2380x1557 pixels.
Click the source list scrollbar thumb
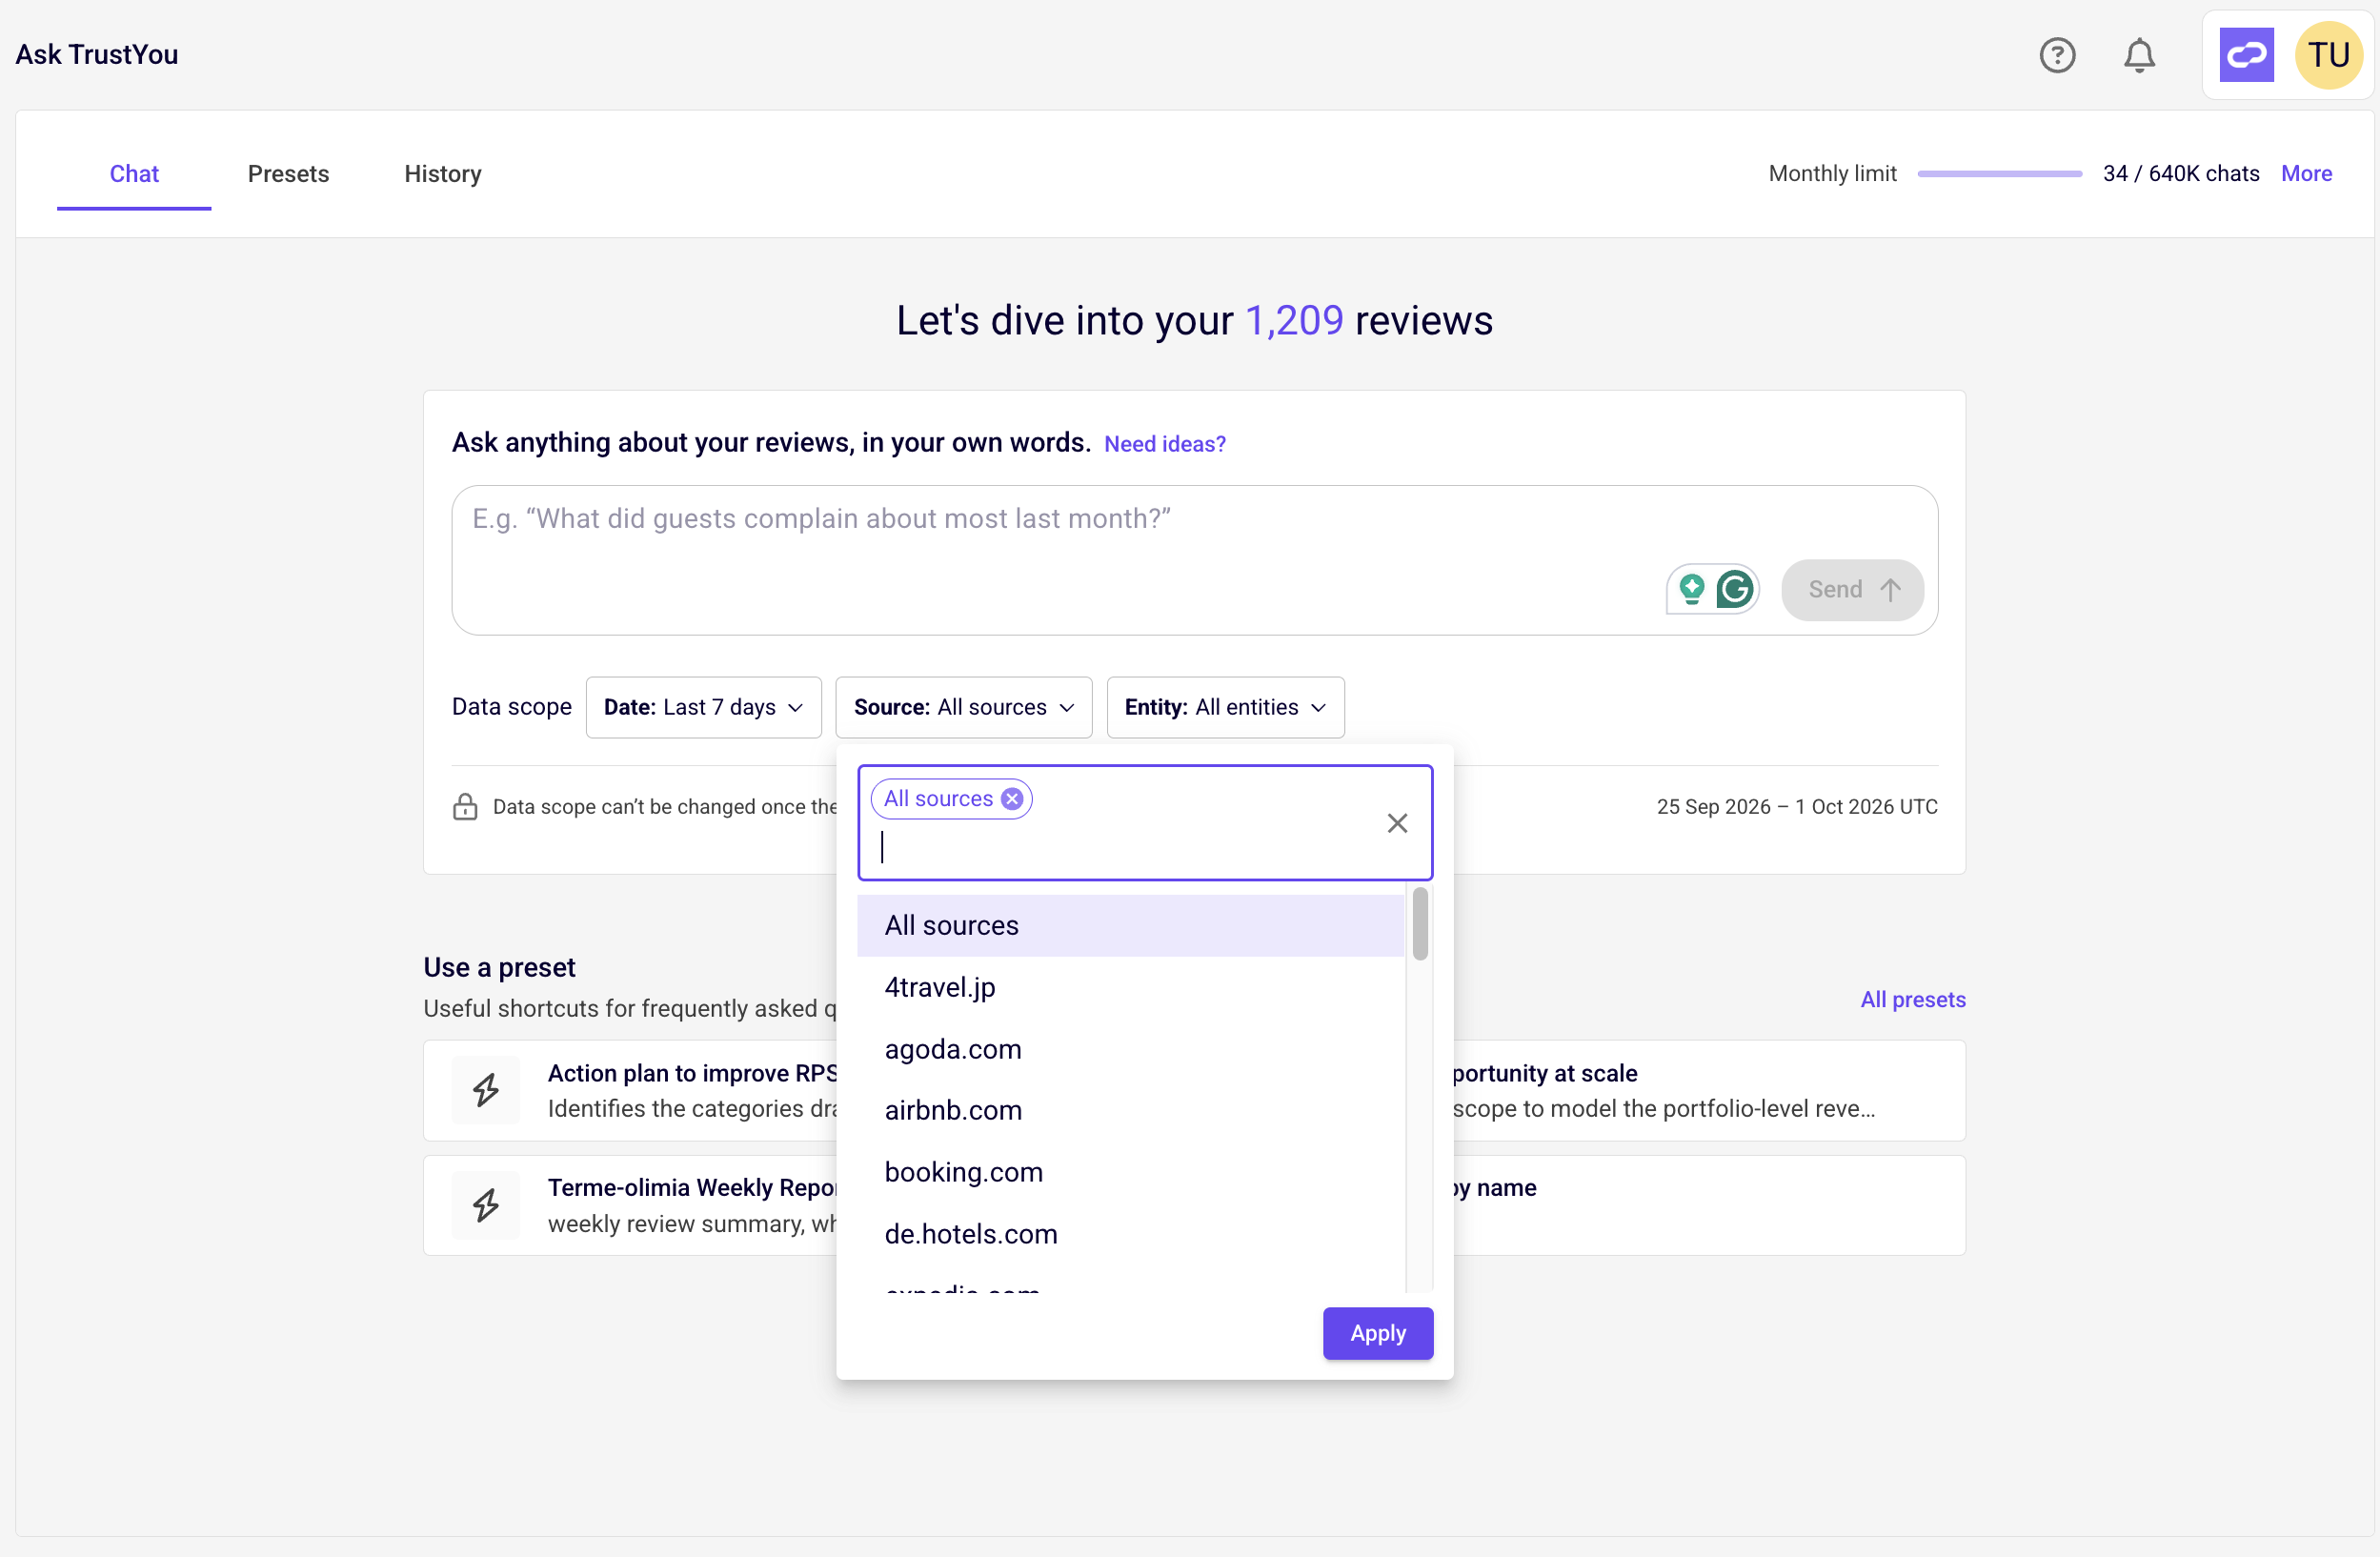(x=1419, y=924)
